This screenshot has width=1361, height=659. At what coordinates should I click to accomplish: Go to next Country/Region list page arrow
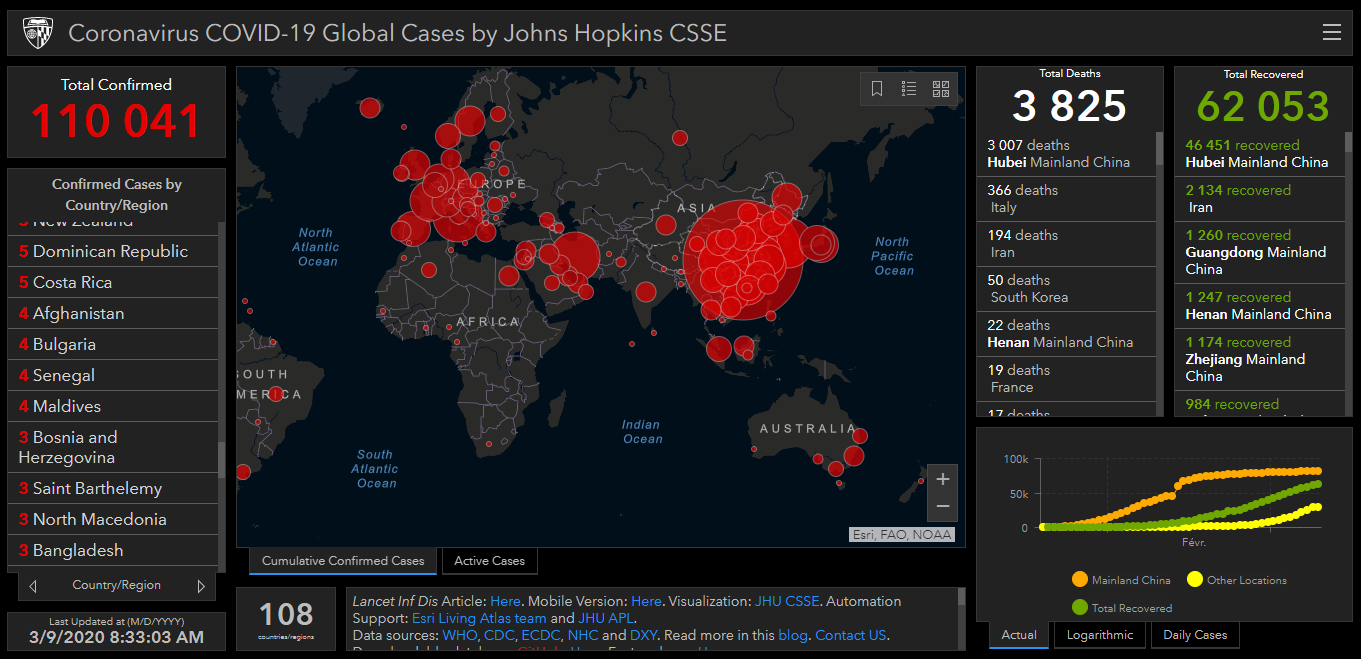click(x=201, y=586)
